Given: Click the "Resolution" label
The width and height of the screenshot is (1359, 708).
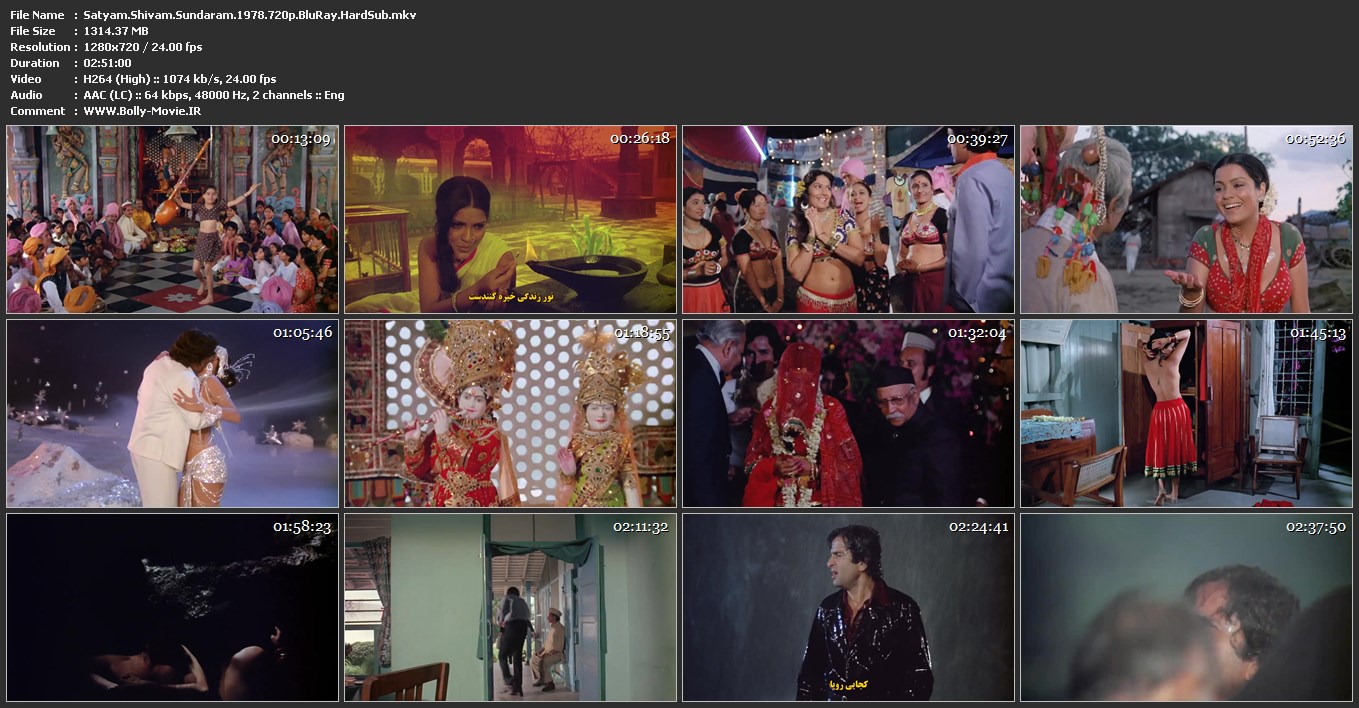Looking at the screenshot, I should click(40, 47).
